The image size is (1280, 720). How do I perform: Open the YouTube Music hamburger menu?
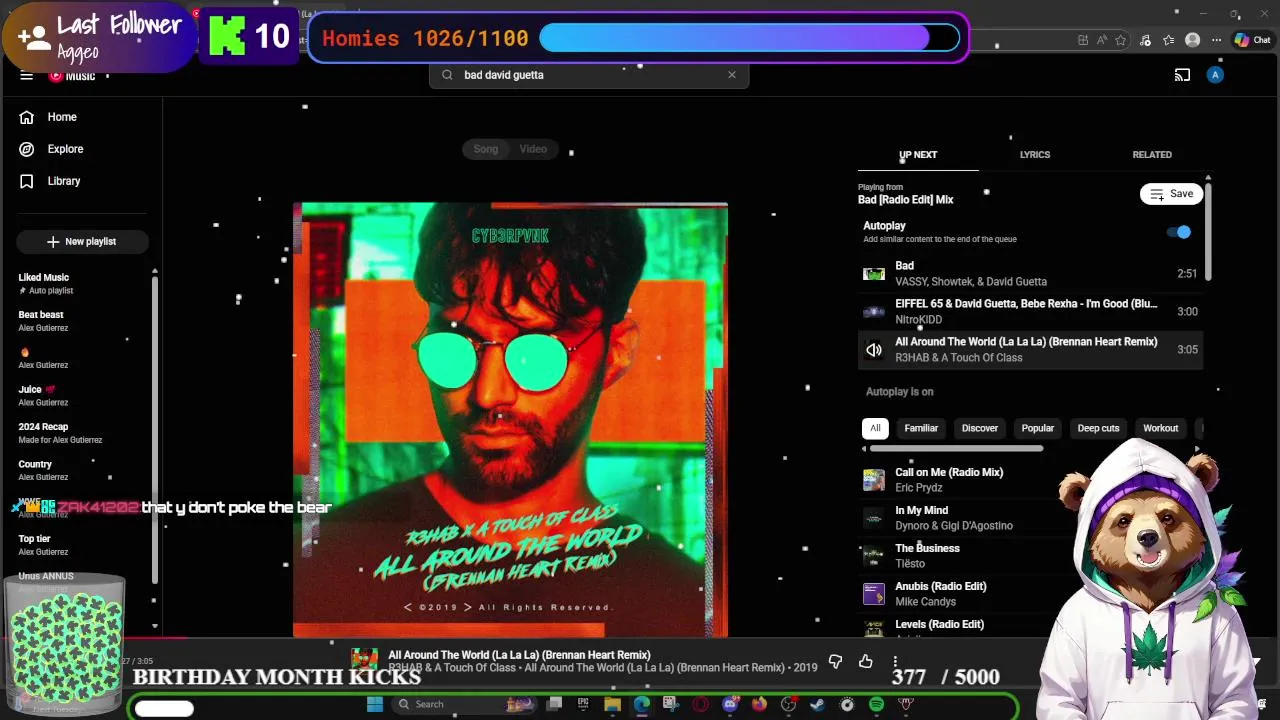click(x=27, y=76)
